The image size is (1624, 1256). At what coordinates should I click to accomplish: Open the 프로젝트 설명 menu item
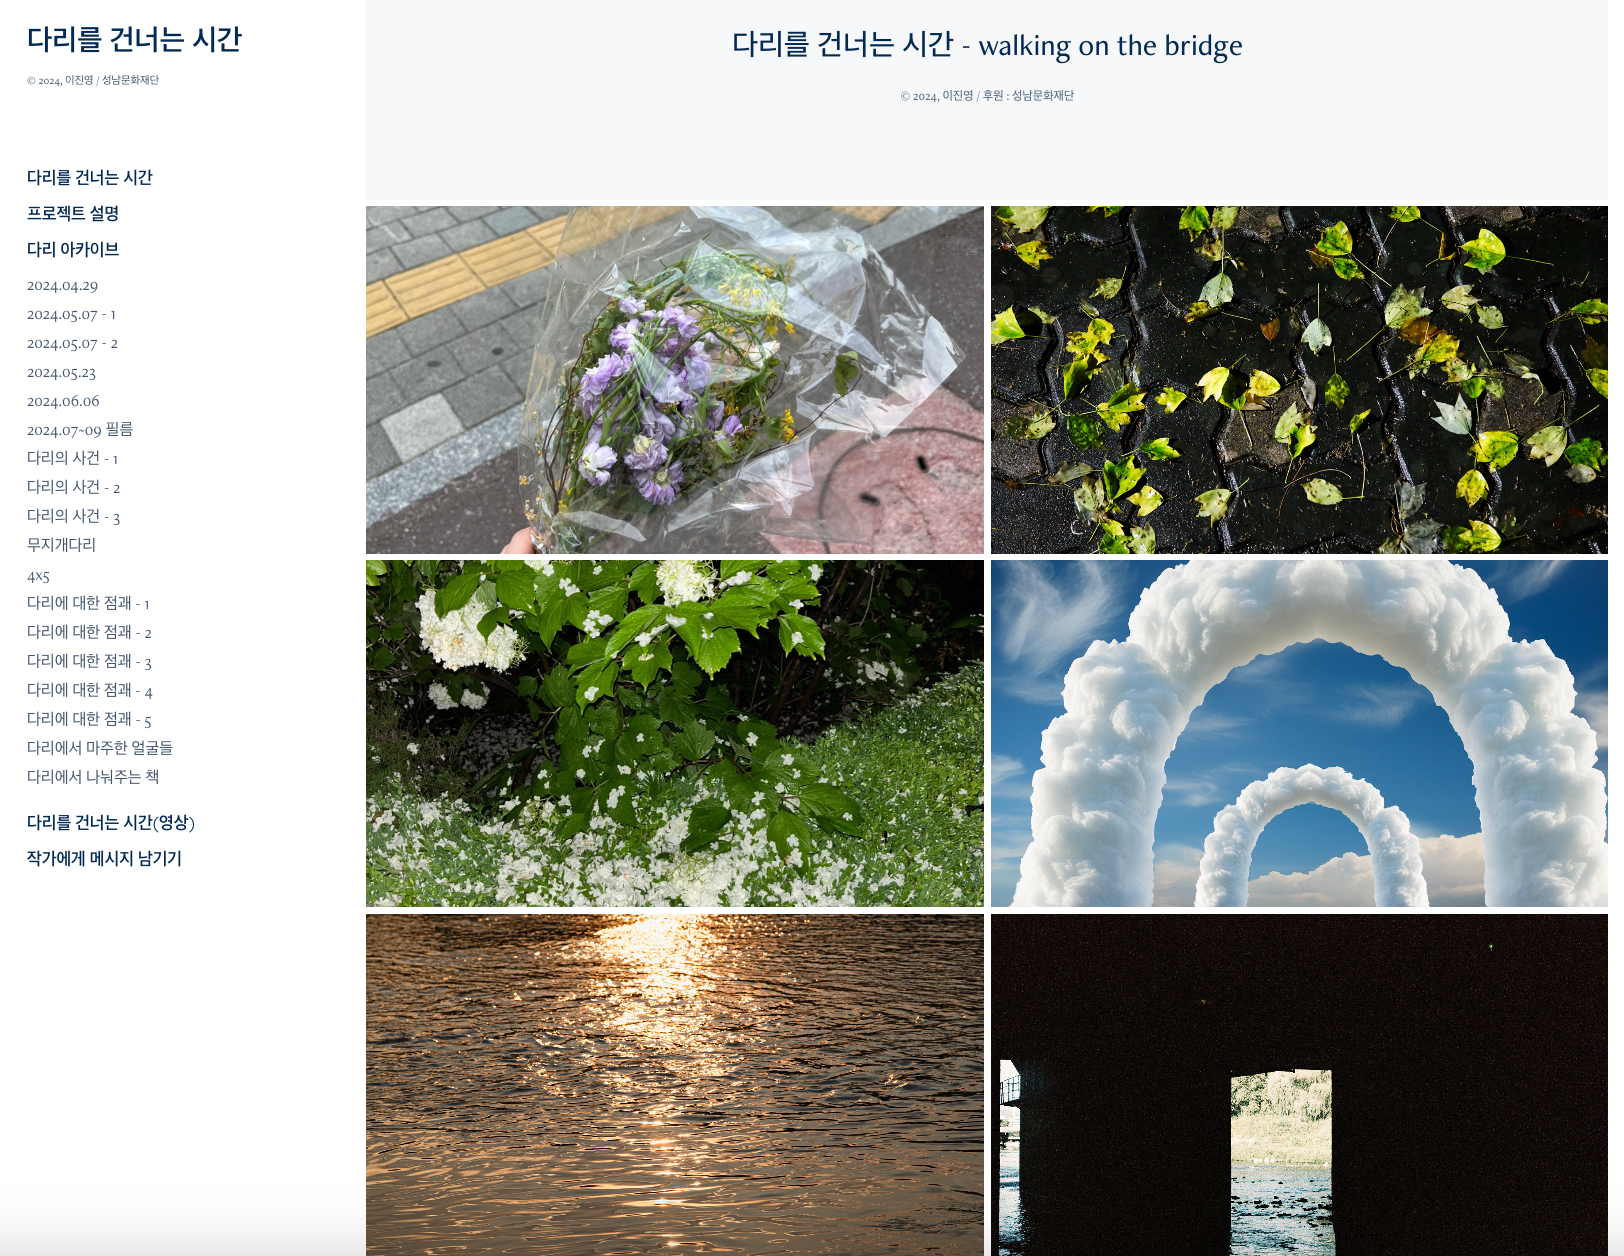click(x=73, y=213)
